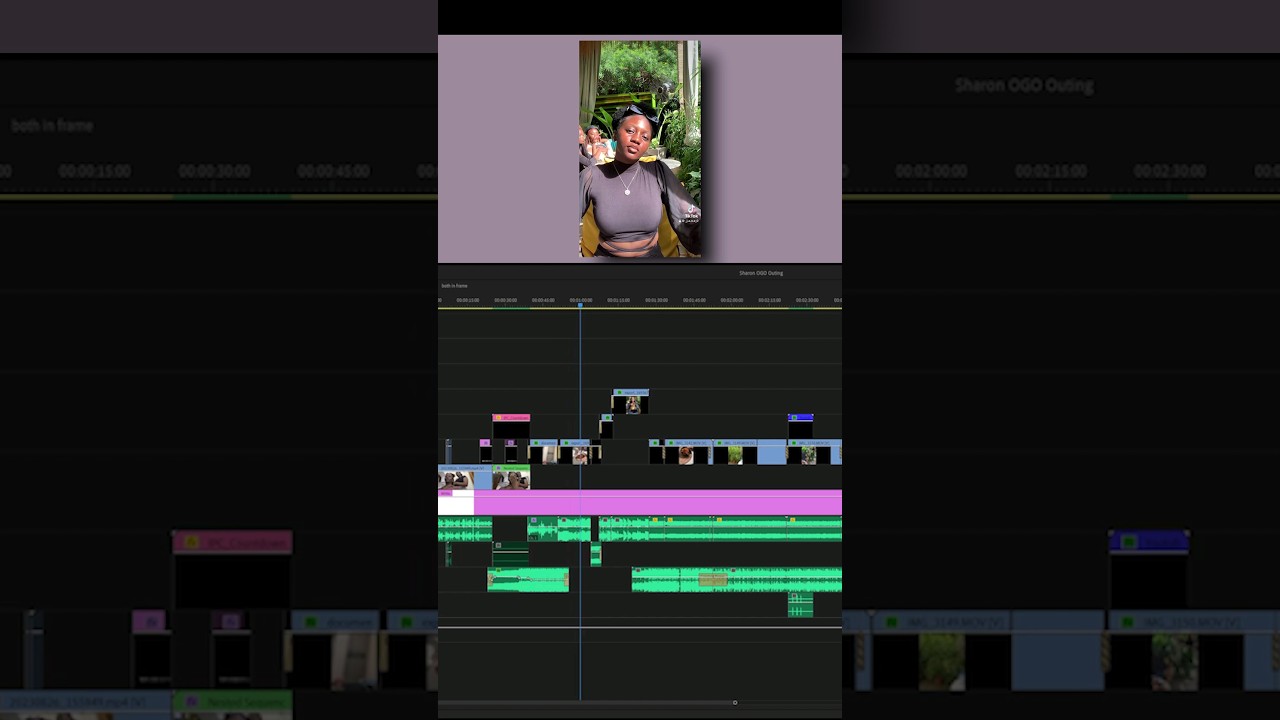Image resolution: width=1280 pixels, height=720 pixels.
Task: Click the 'both in frame' label
Action: 455,286
